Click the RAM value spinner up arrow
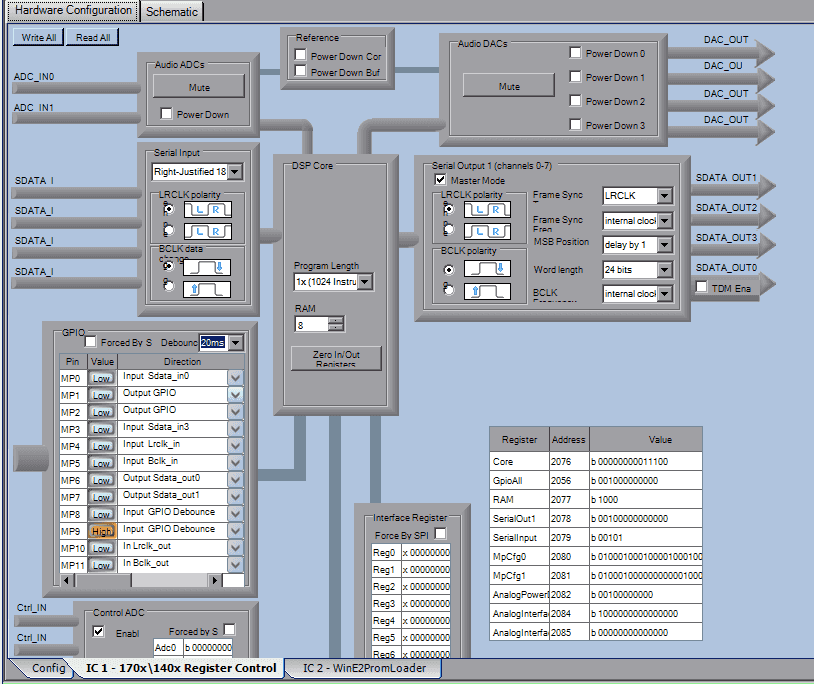This screenshot has height=684, width=814. click(336, 320)
